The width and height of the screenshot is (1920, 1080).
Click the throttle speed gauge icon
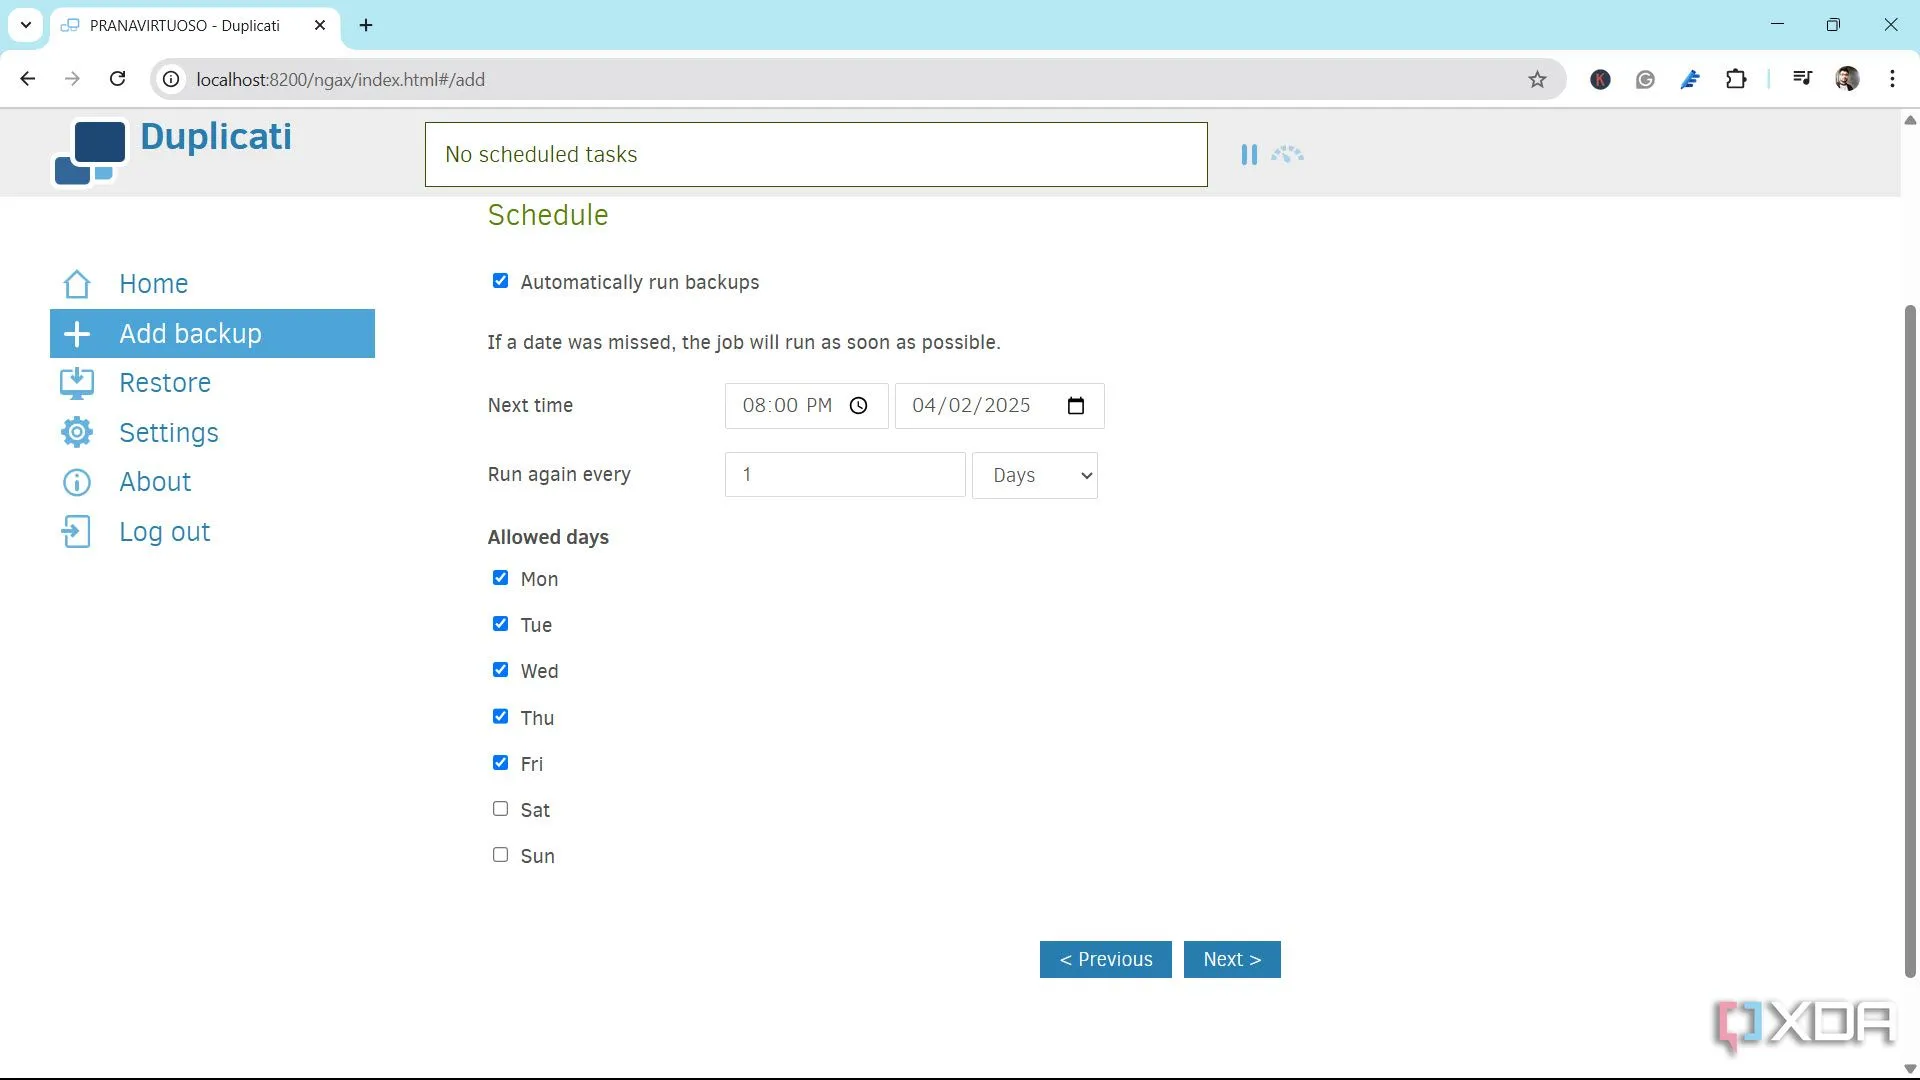pyautogui.click(x=1288, y=155)
